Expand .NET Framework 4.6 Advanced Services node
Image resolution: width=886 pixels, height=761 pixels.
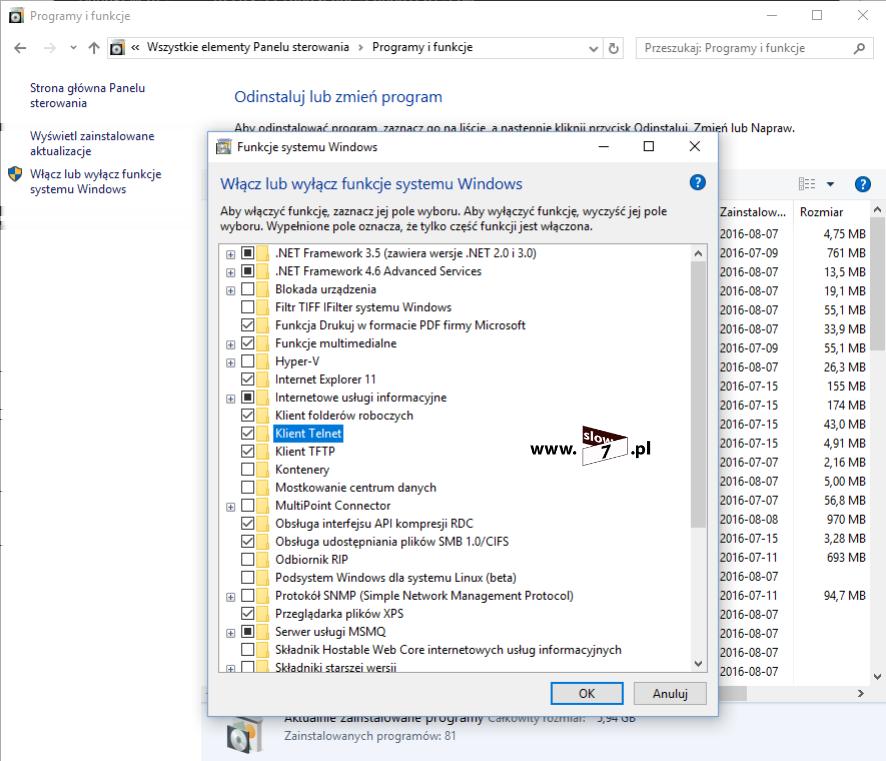point(231,272)
